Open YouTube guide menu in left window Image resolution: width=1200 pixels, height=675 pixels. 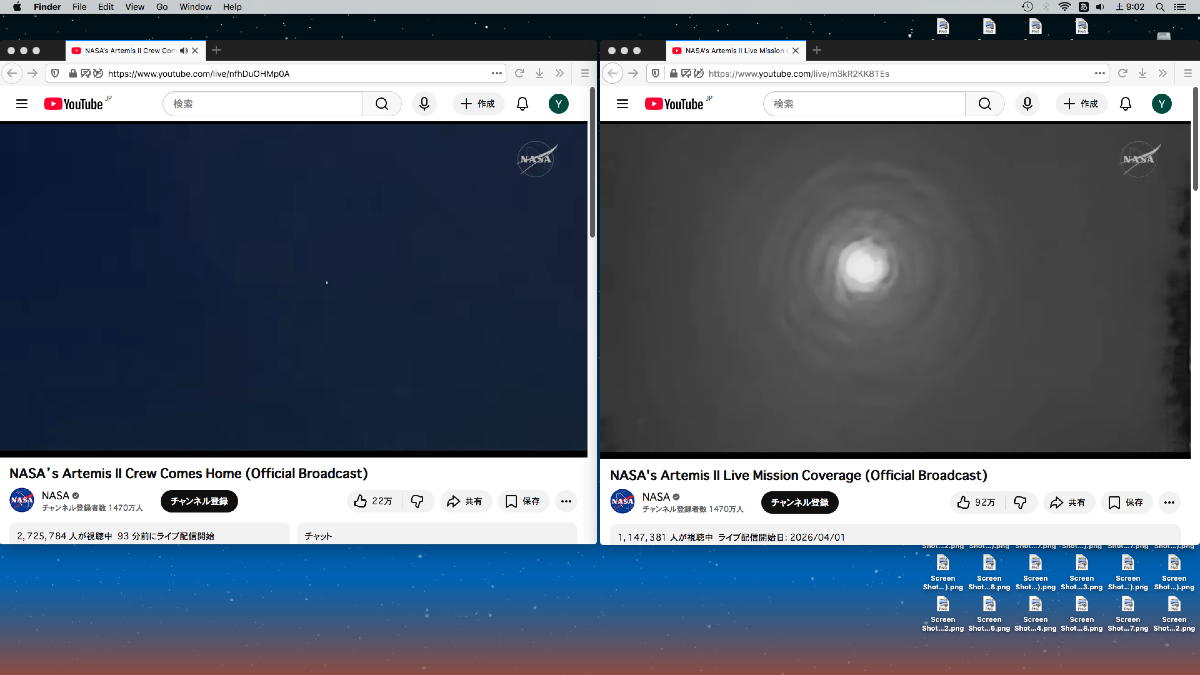(22, 104)
